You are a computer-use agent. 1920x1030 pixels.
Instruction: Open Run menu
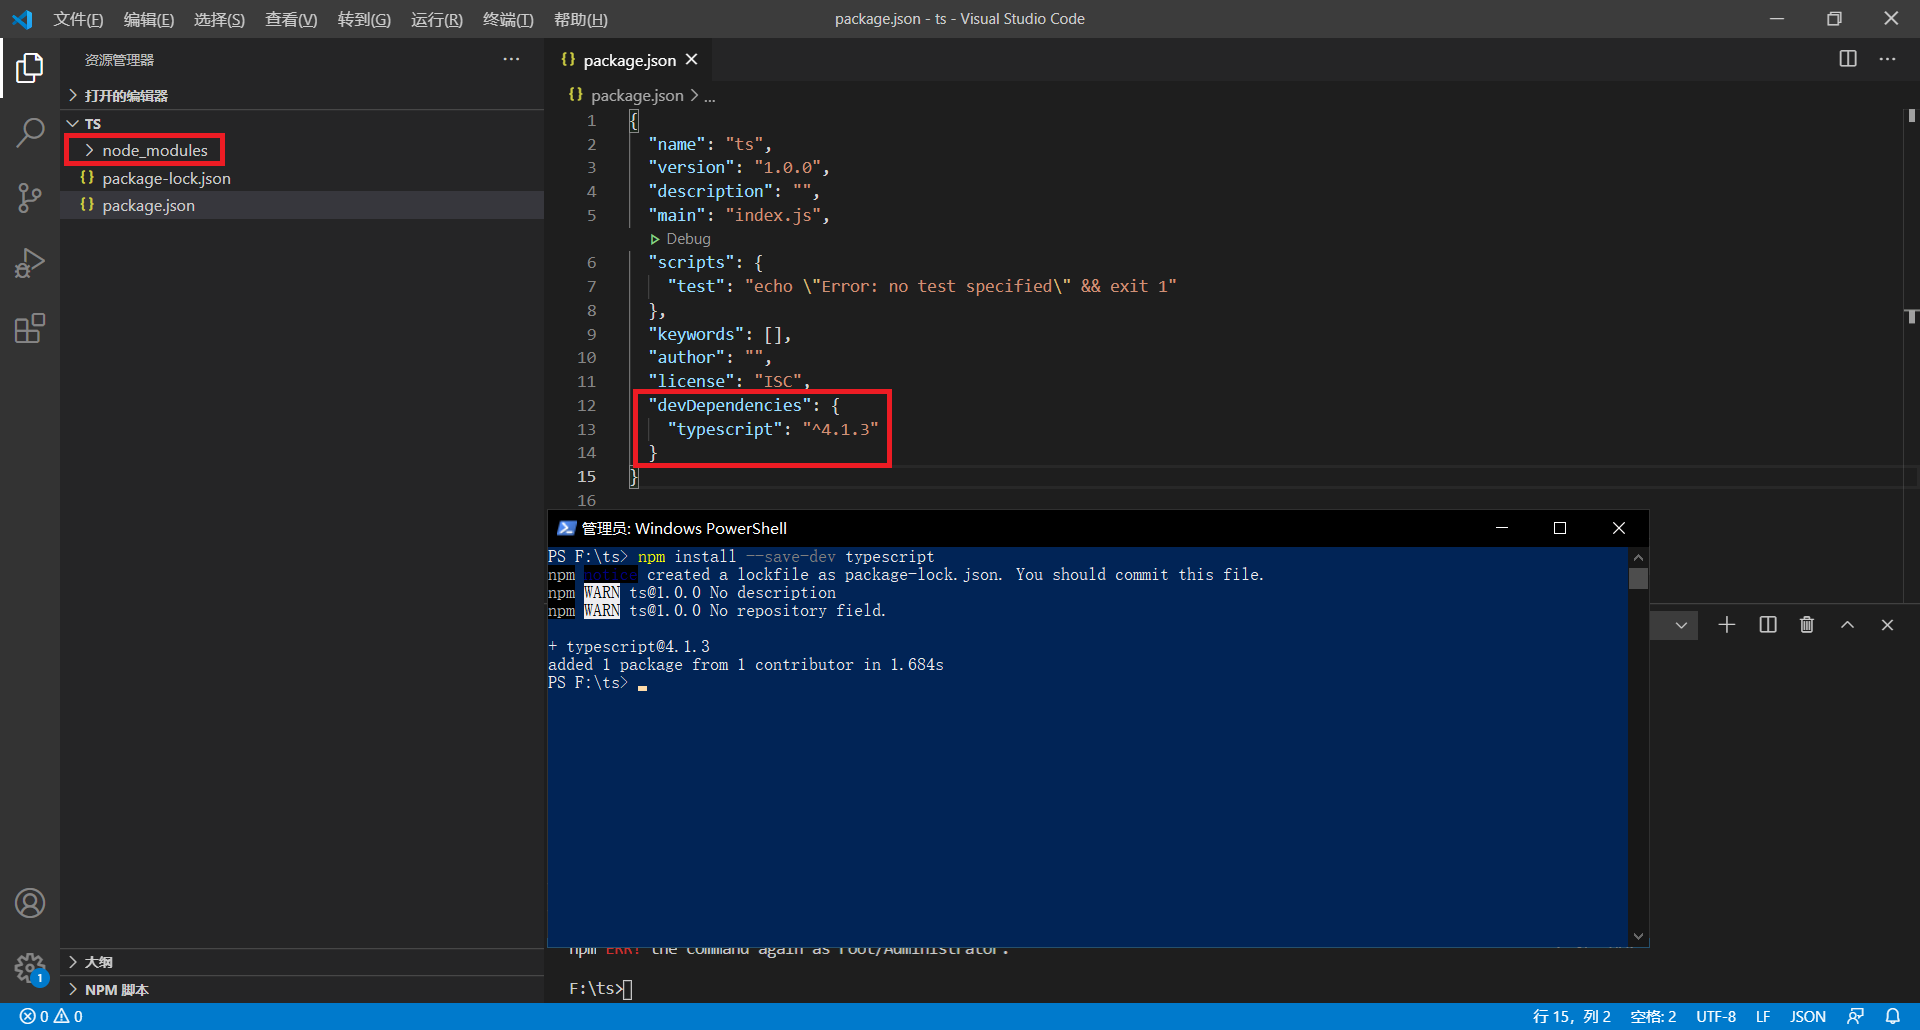coord(437,19)
